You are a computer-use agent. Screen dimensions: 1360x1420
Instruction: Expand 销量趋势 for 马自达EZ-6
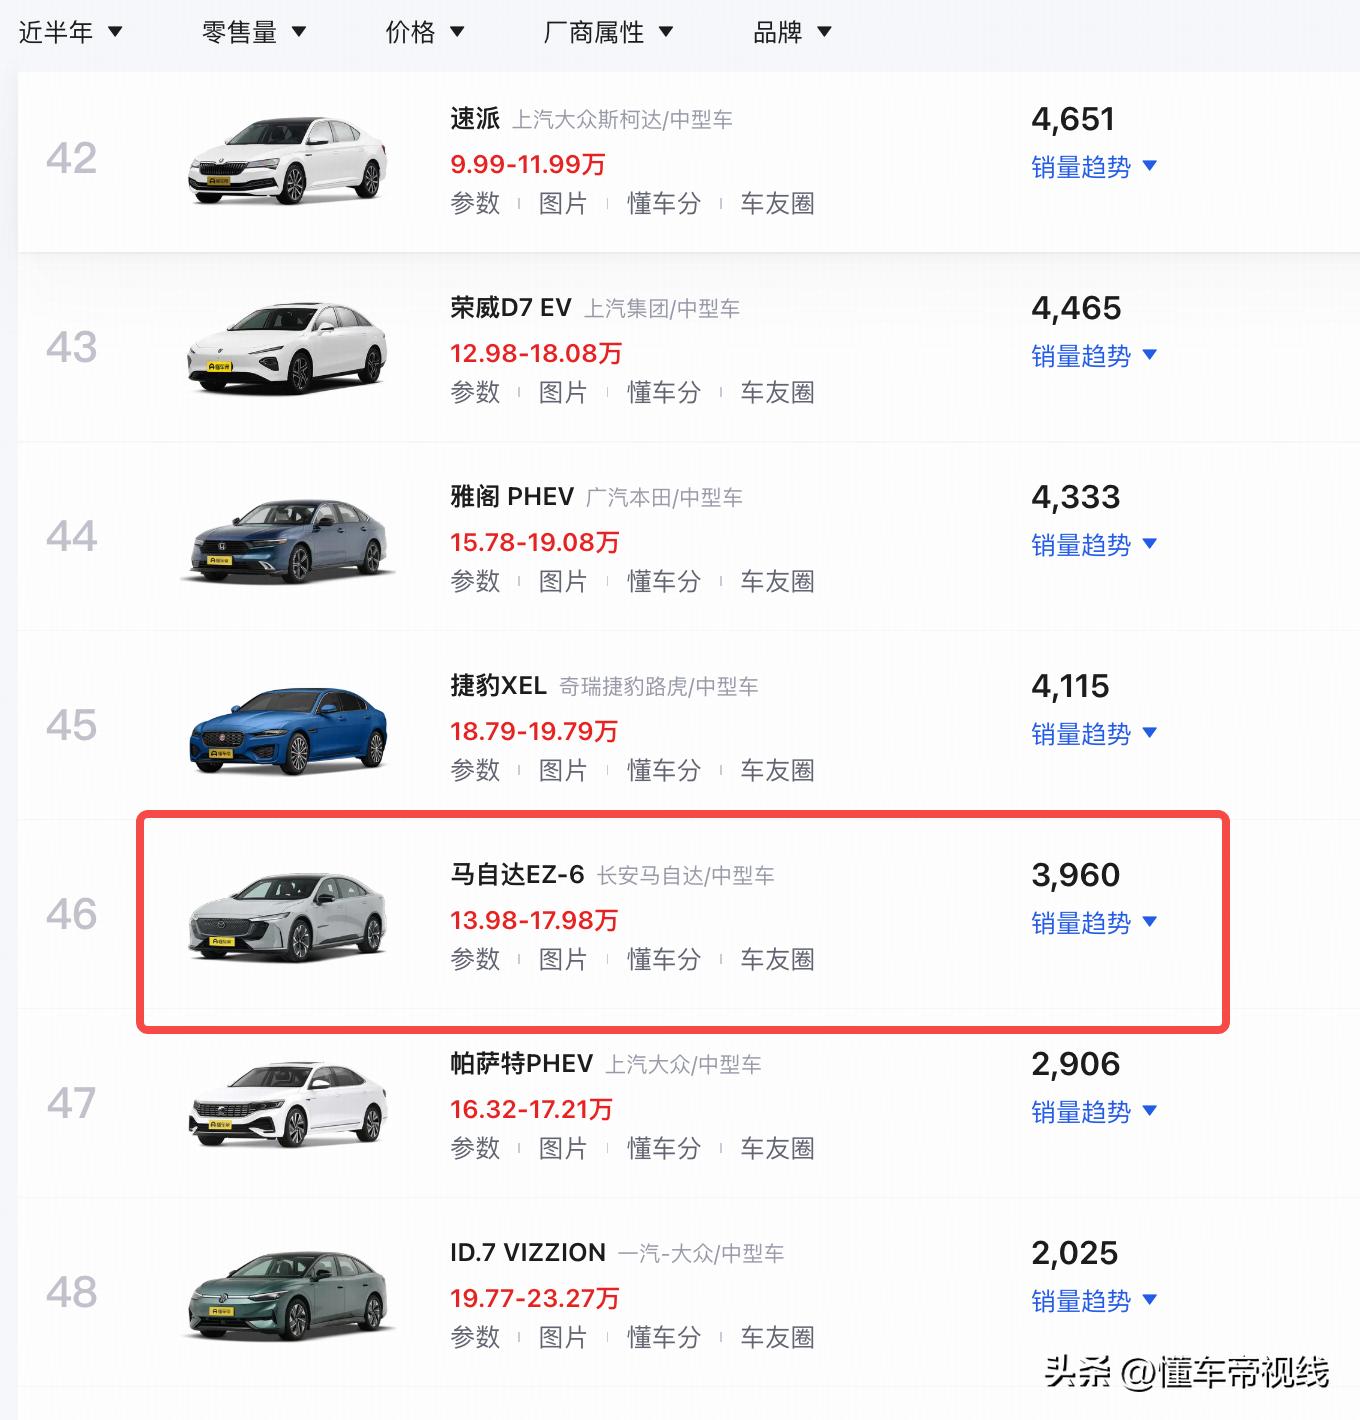[x=1094, y=923]
